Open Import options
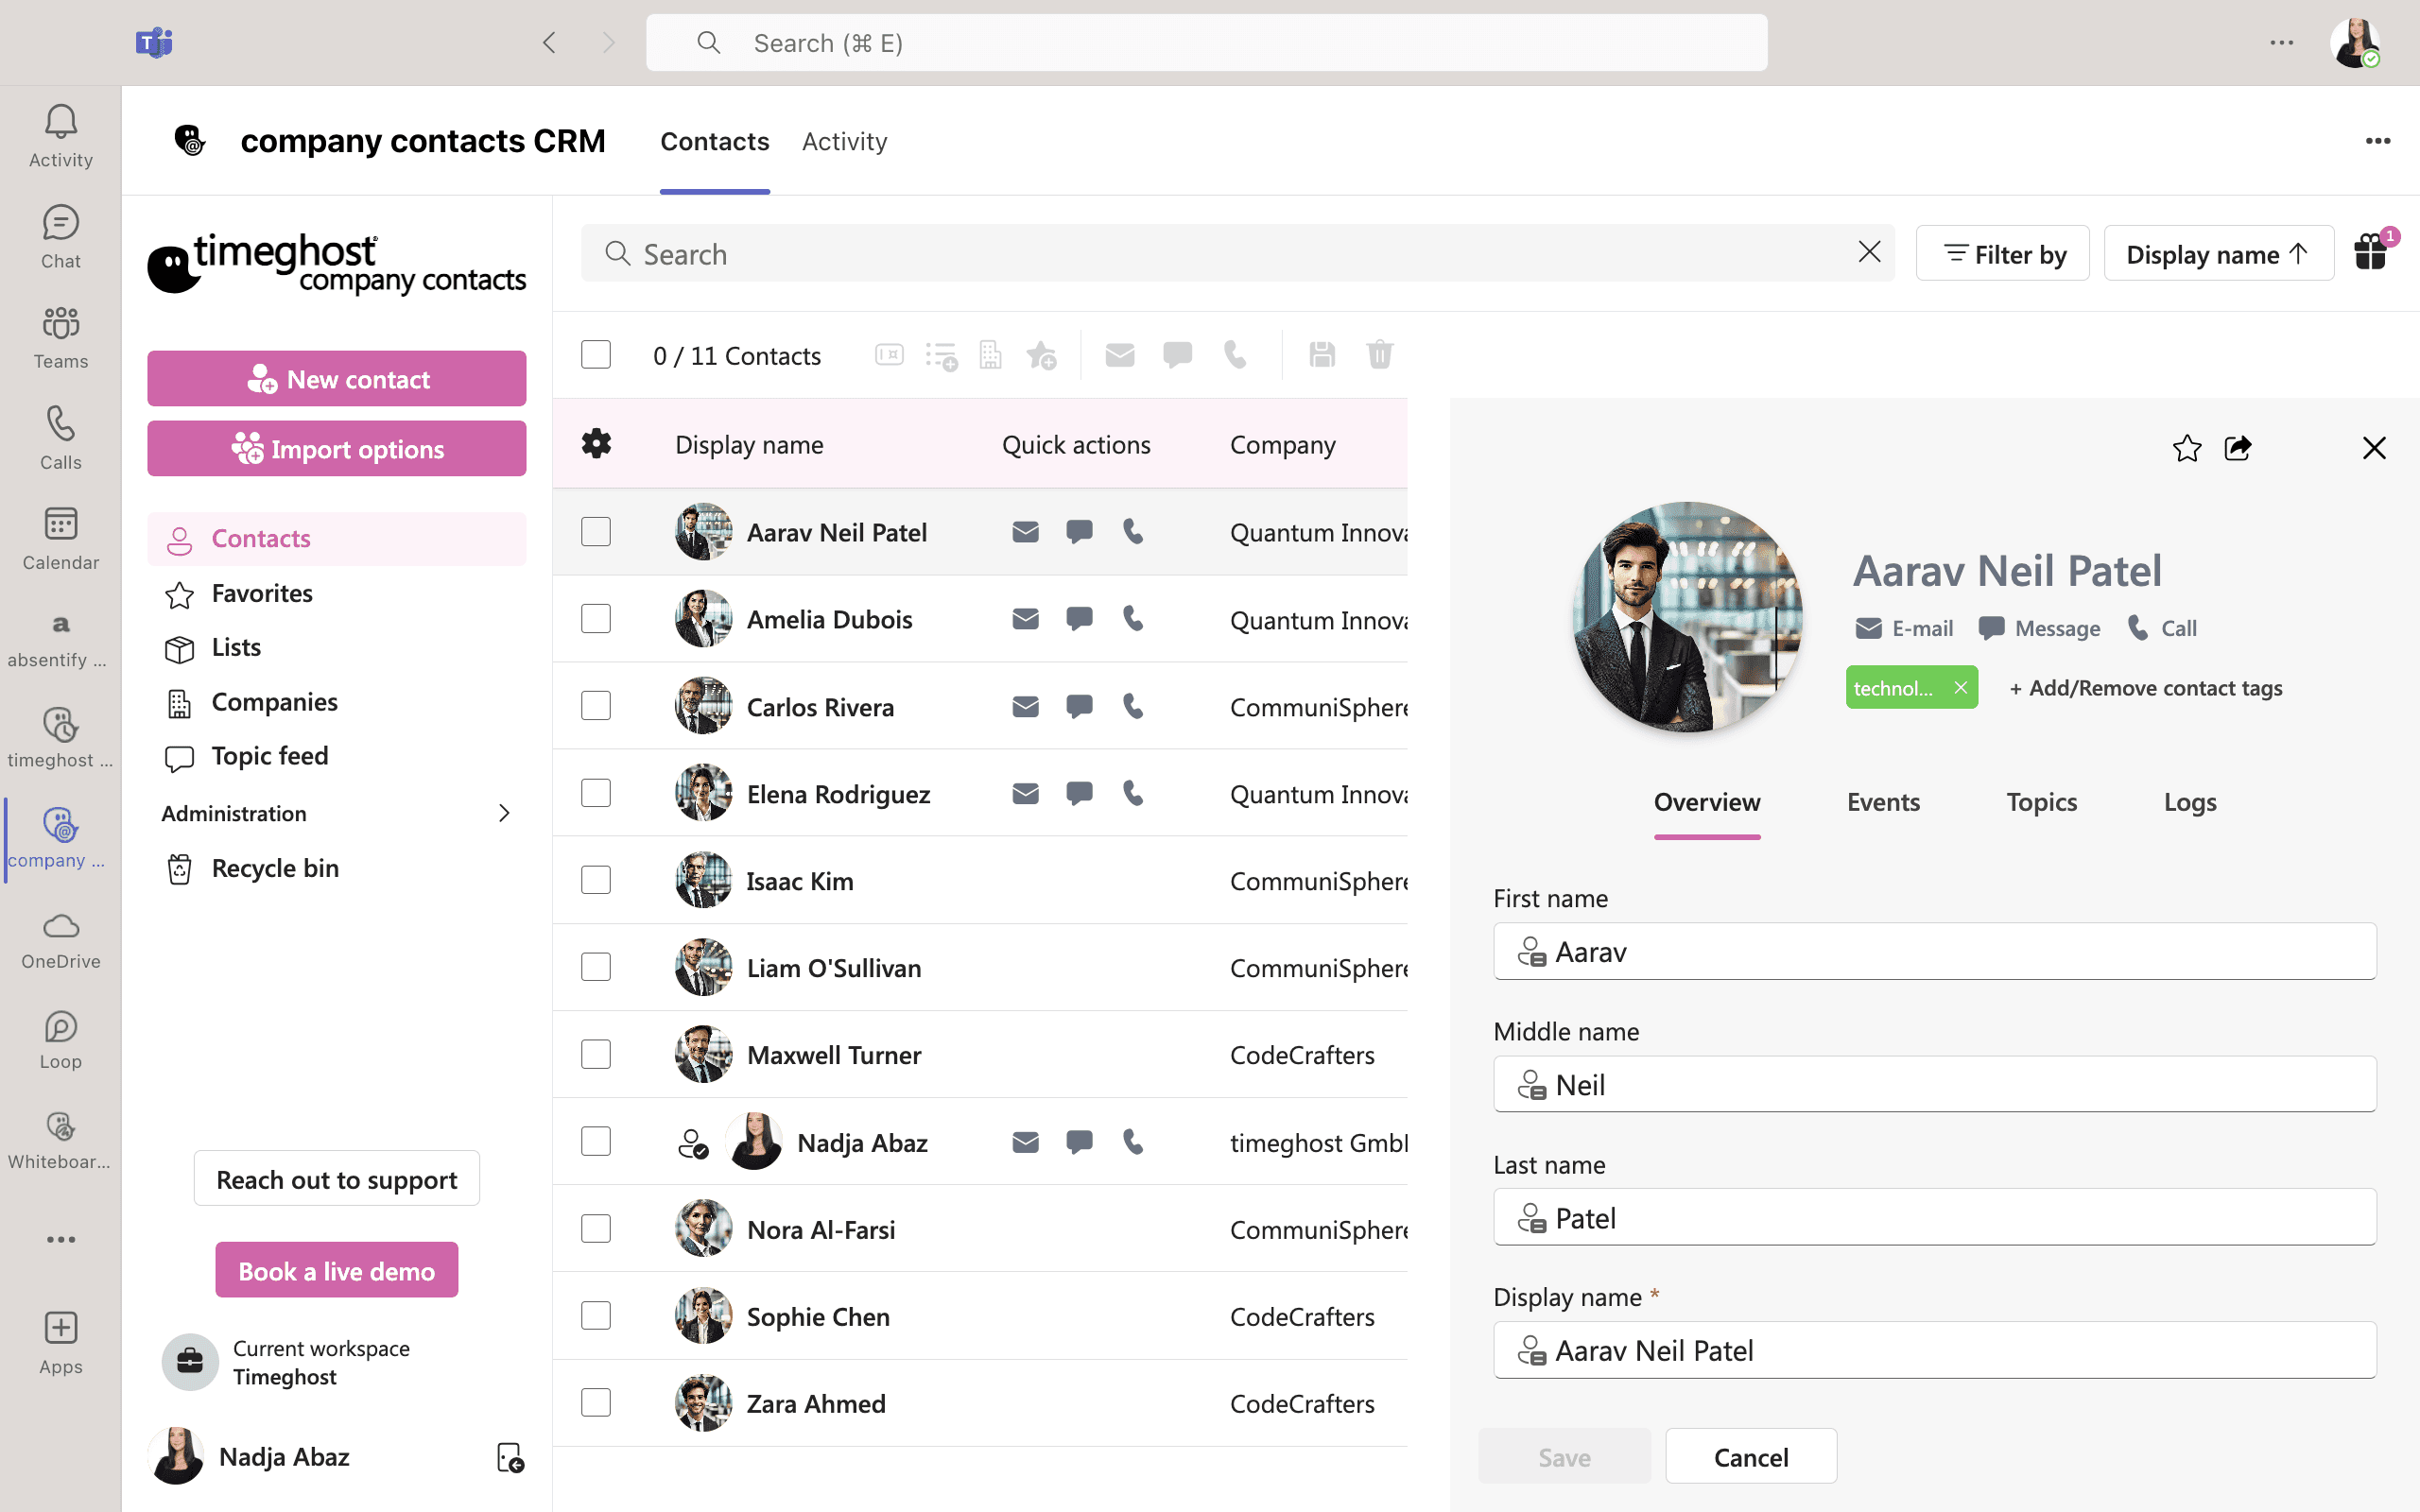Image resolution: width=2420 pixels, height=1512 pixels. [337, 449]
